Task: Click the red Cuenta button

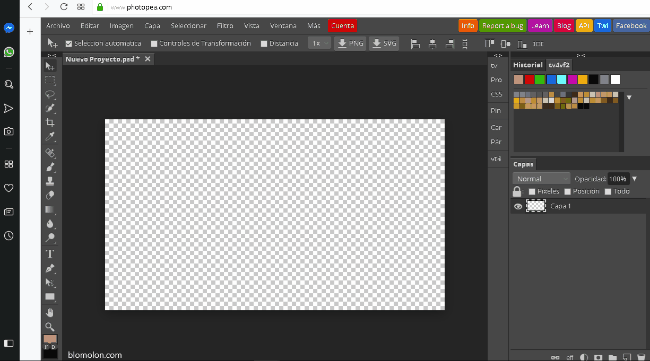Action: click(x=342, y=26)
